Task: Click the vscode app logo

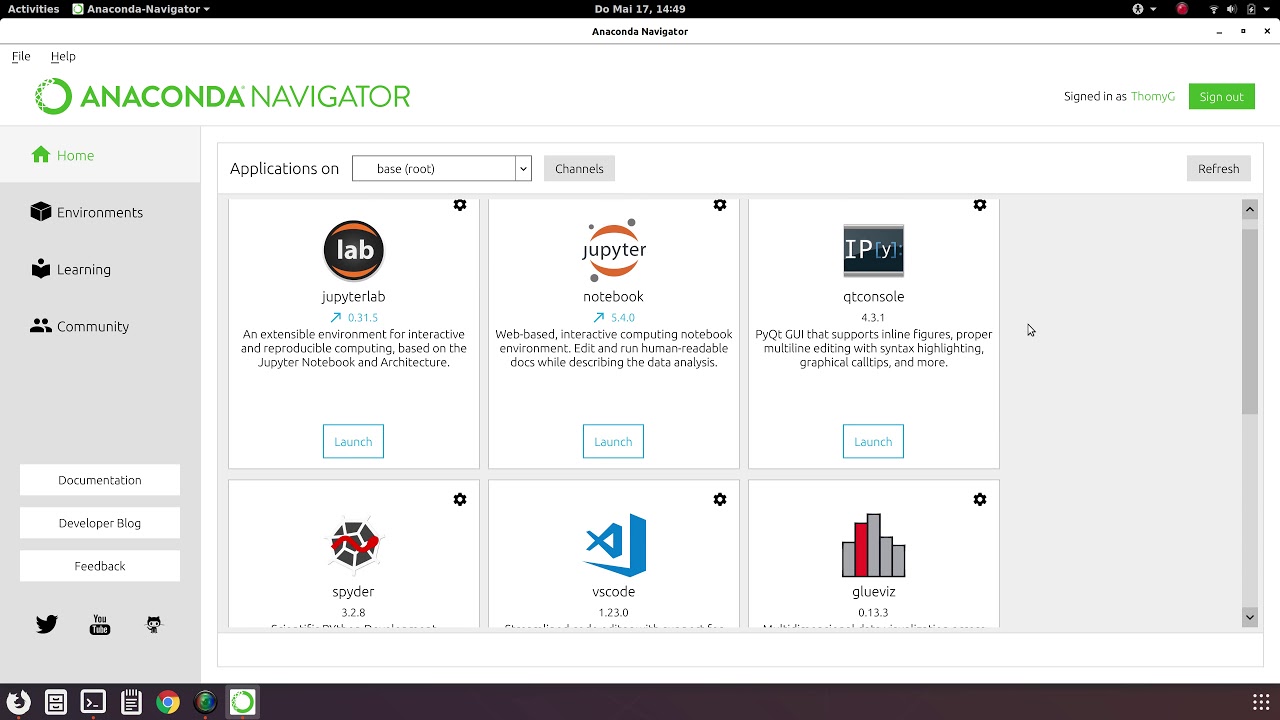Action: pyautogui.click(x=614, y=545)
